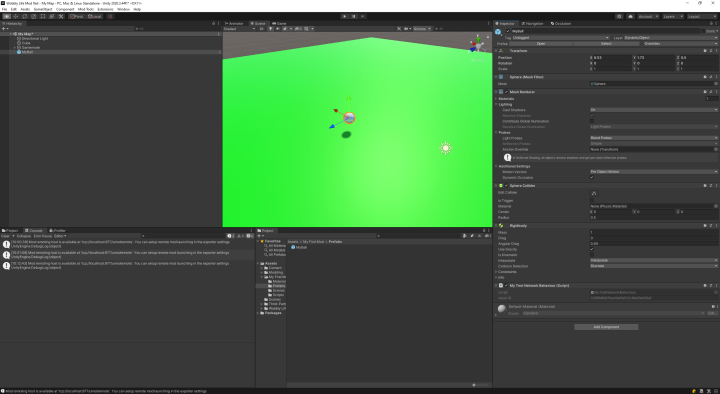
Task: Toggle the MyBall object active checkbox
Action: click(508, 31)
